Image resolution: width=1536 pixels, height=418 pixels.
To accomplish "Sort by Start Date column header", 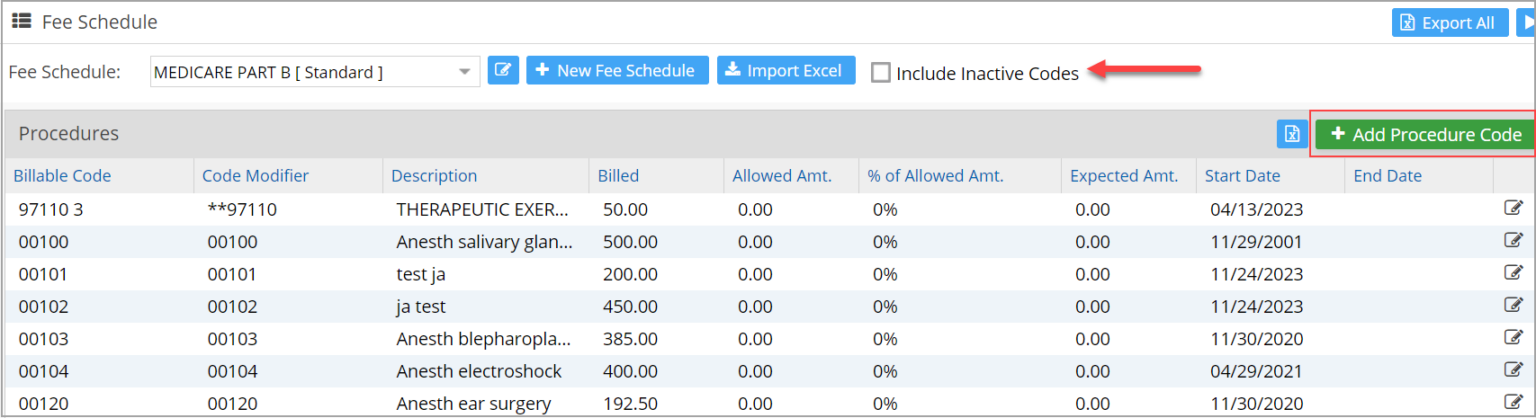I will click(1242, 176).
